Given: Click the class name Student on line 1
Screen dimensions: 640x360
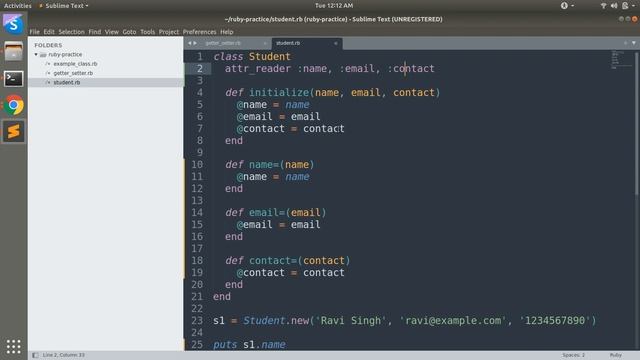Looking at the screenshot, I should (x=269, y=56).
